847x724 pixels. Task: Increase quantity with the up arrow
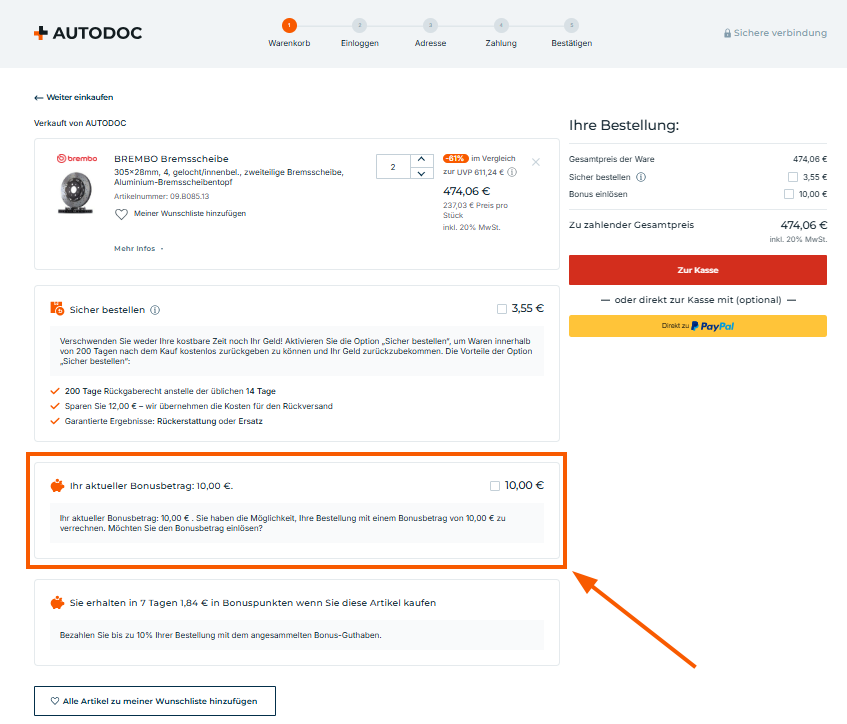coord(422,160)
